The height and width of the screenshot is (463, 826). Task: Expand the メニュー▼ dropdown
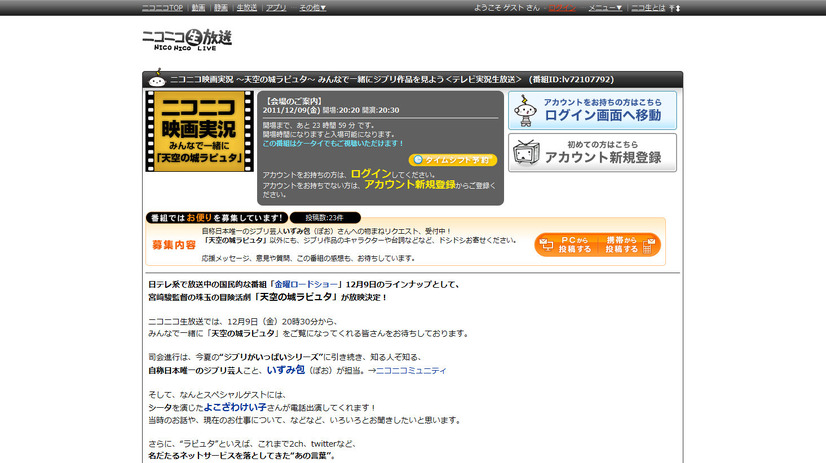[x=605, y=8]
